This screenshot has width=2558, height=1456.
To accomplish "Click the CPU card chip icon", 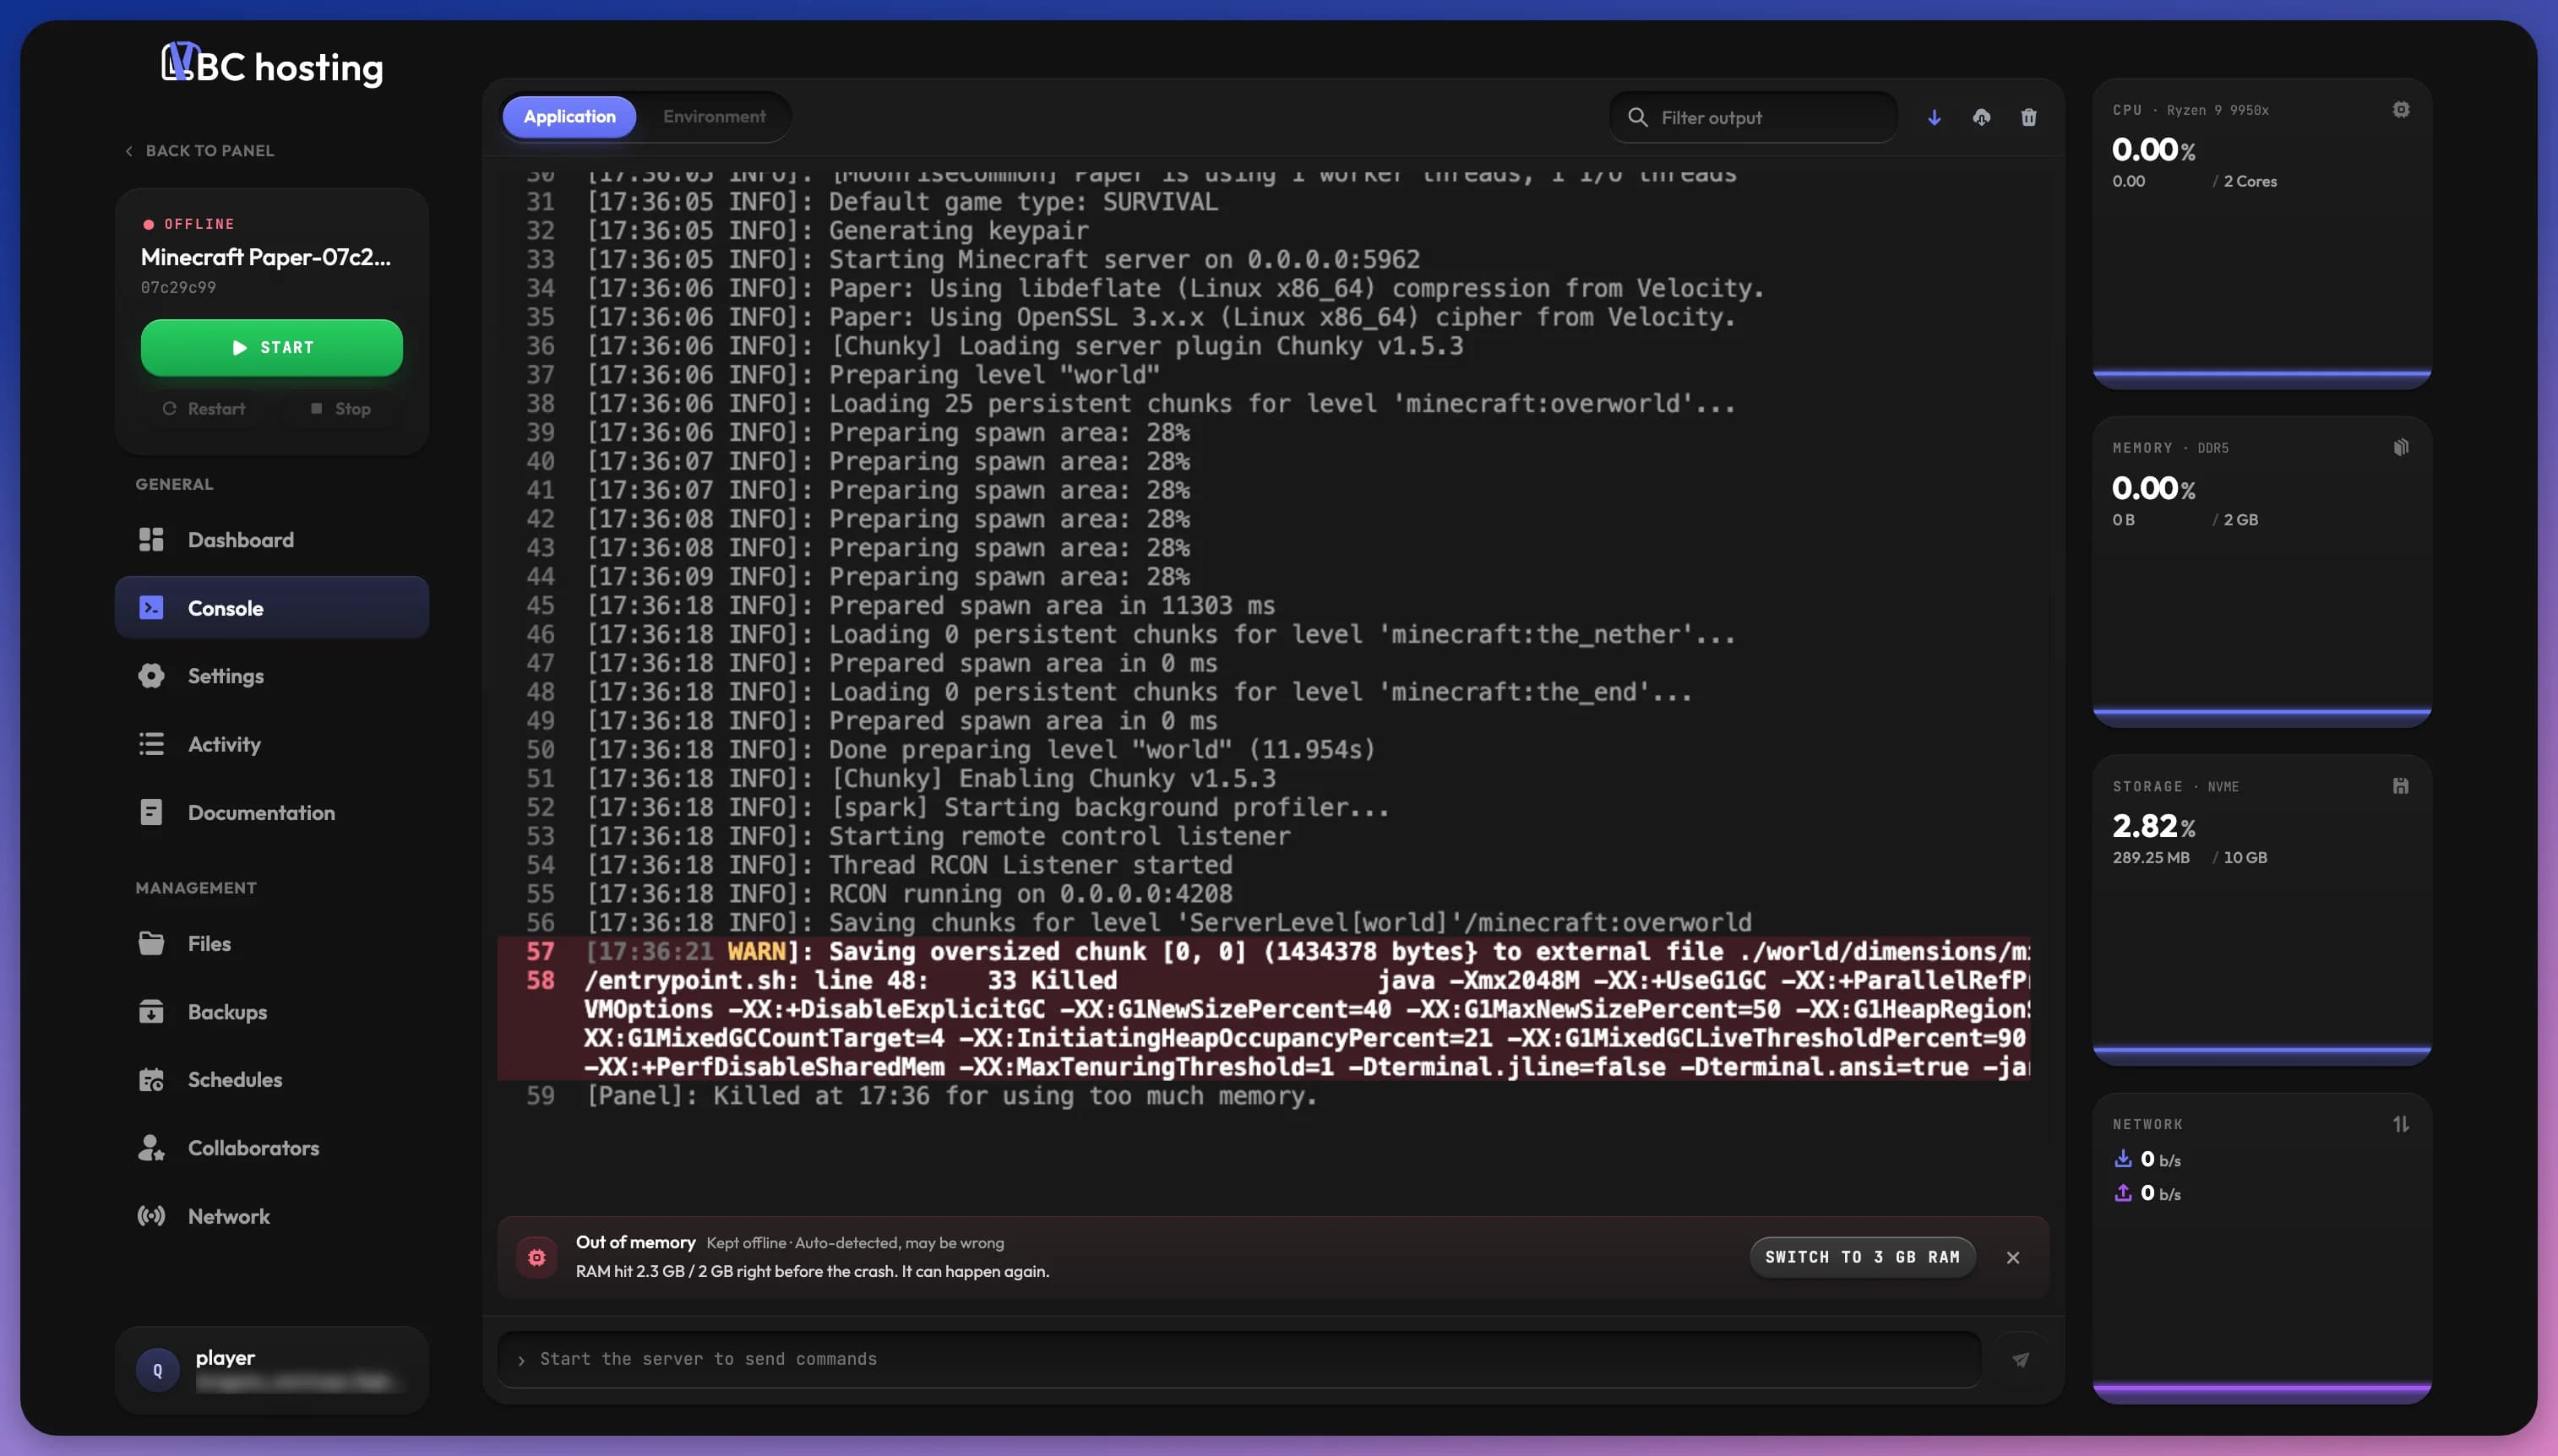I will (x=2400, y=109).
